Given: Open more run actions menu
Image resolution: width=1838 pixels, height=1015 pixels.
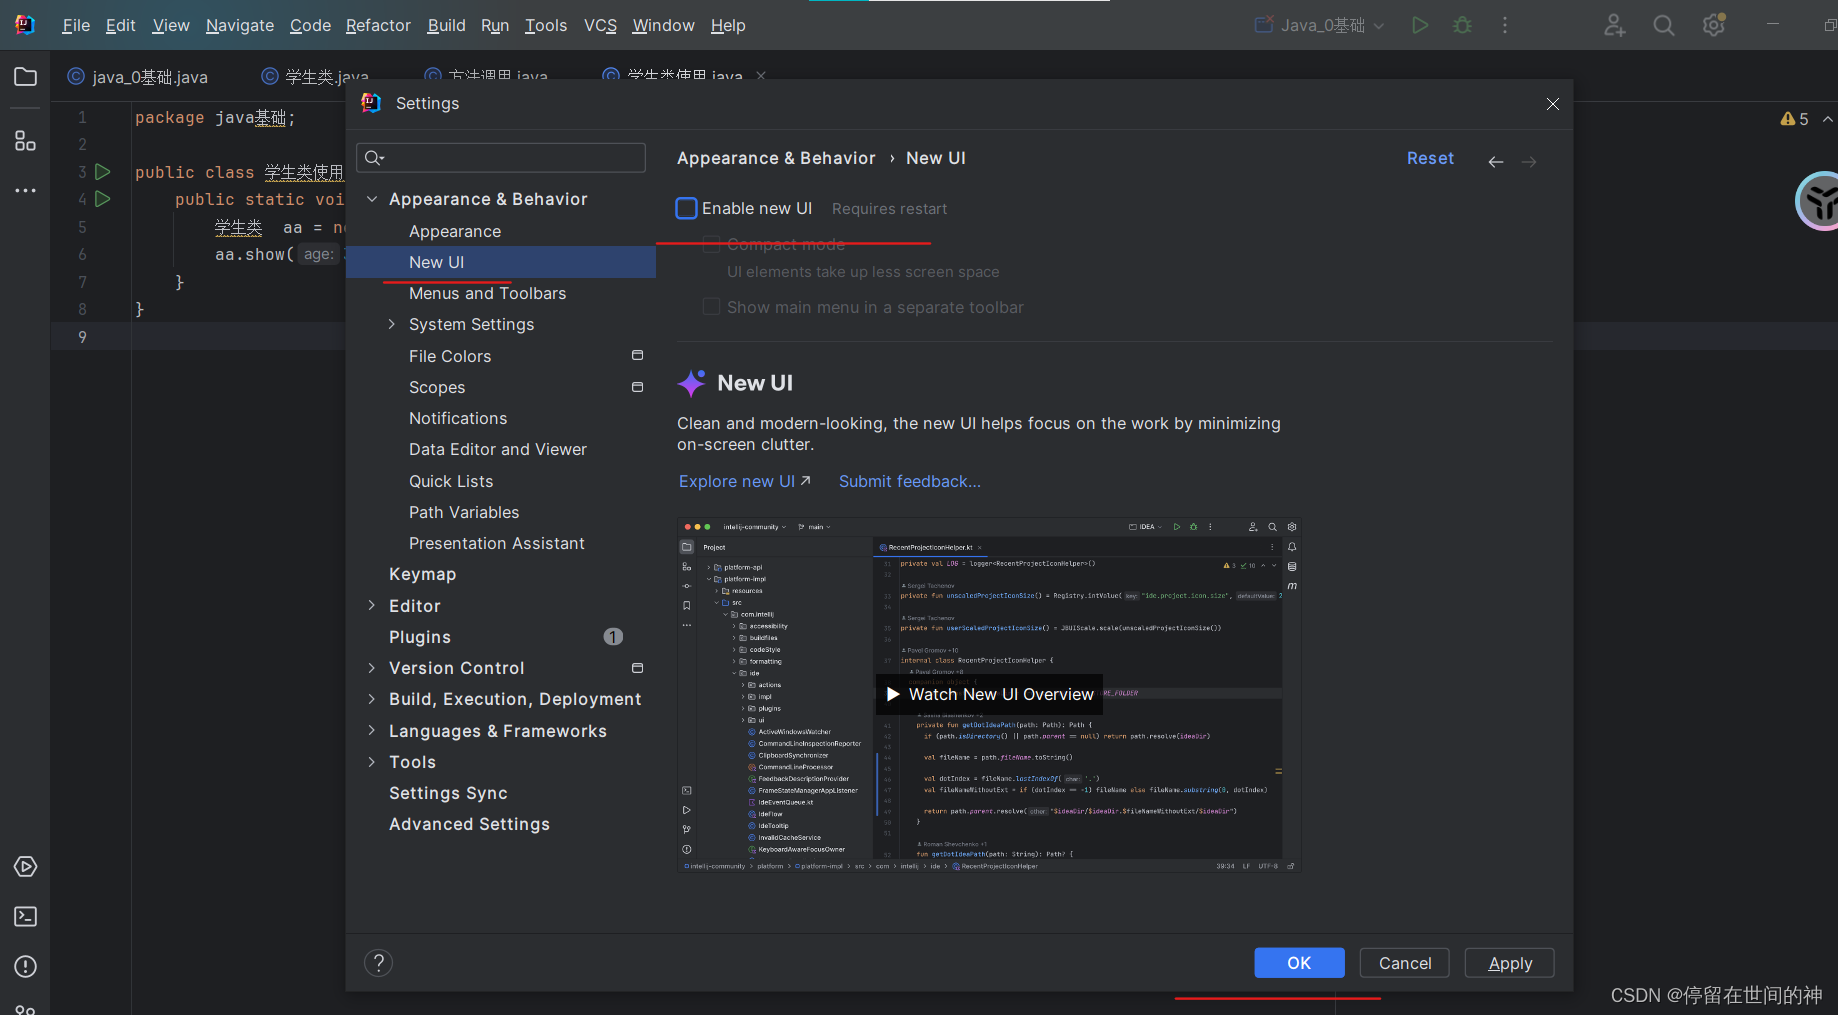Looking at the screenshot, I should [x=1505, y=25].
